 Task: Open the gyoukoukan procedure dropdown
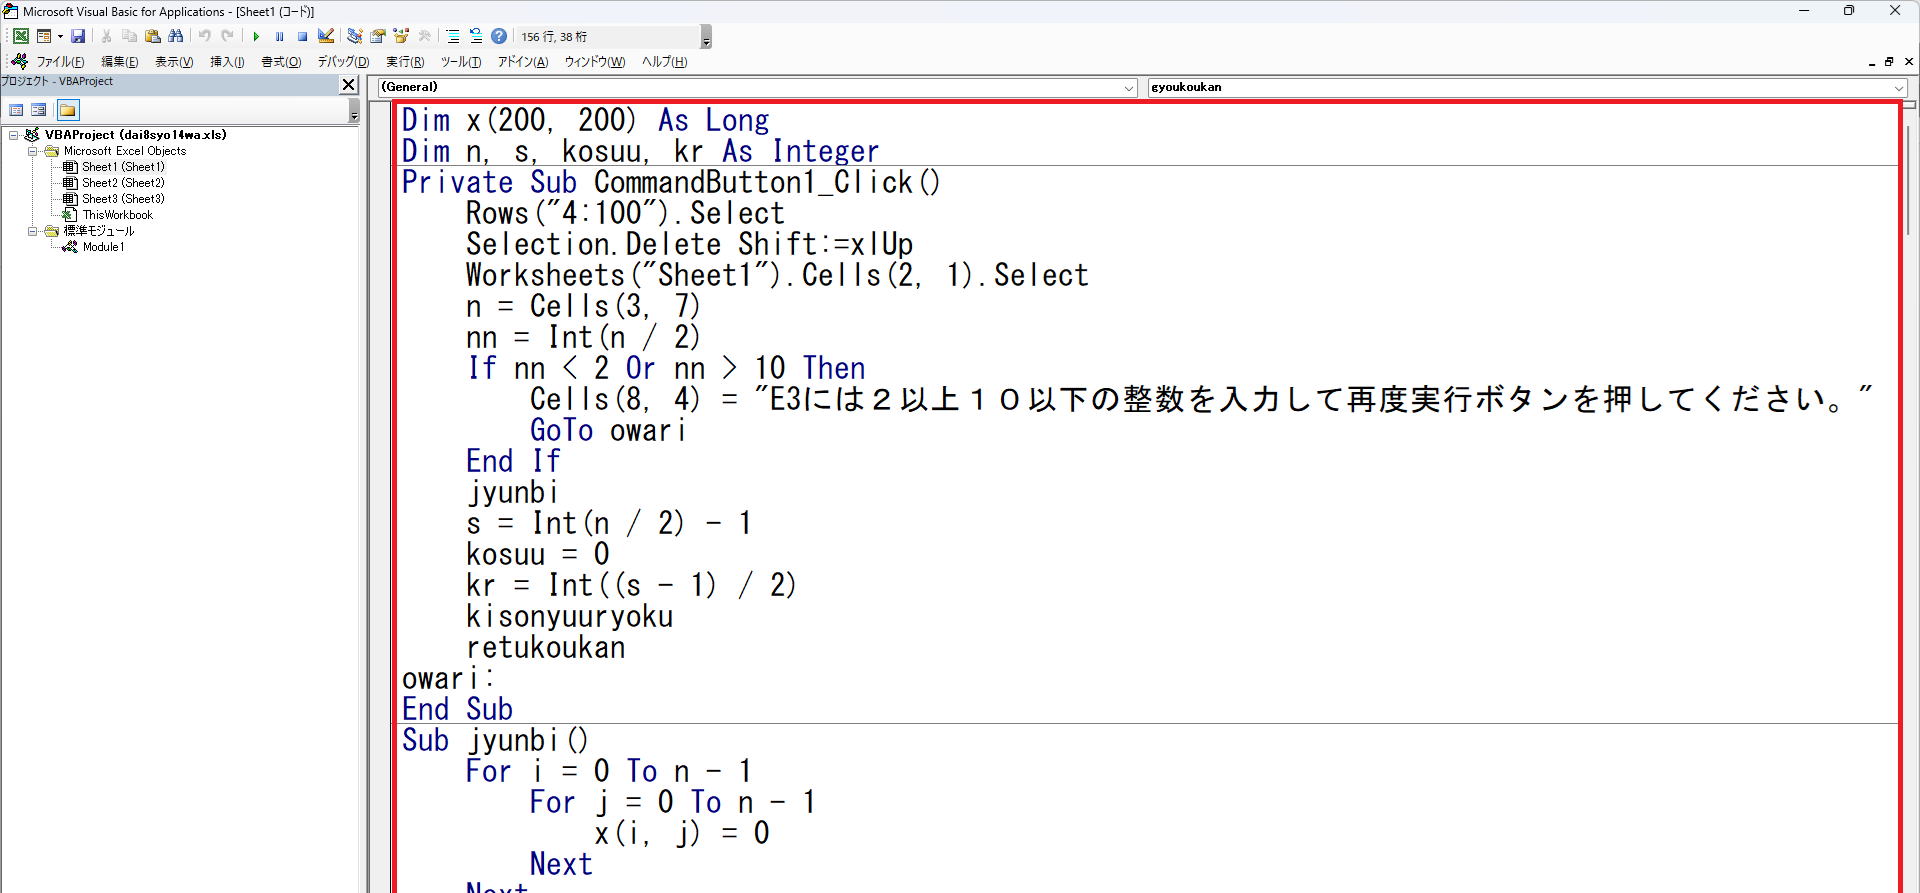tap(1898, 88)
